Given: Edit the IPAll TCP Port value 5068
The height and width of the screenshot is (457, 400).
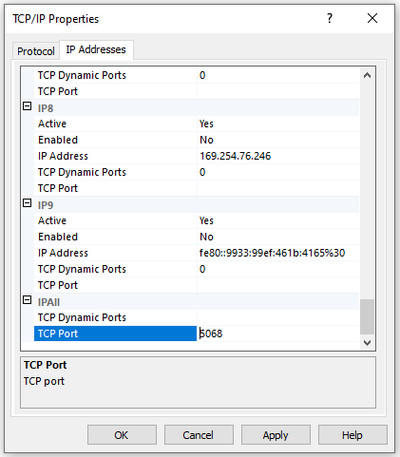Looking at the screenshot, I should pos(278,333).
